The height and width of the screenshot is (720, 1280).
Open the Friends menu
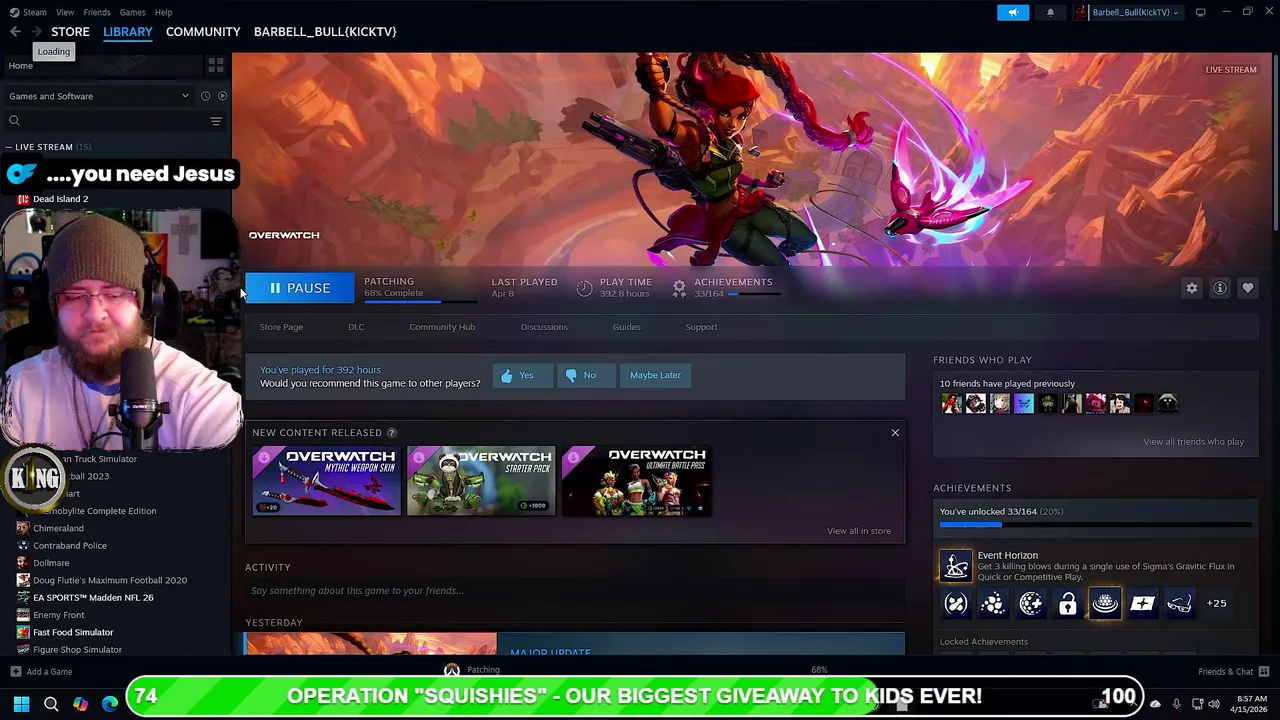point(97,12)
